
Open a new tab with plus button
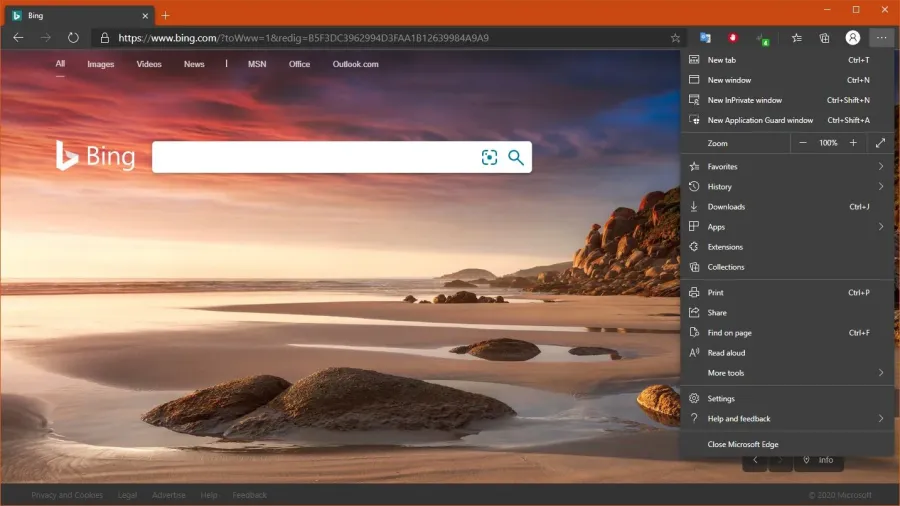pos(165,15)
